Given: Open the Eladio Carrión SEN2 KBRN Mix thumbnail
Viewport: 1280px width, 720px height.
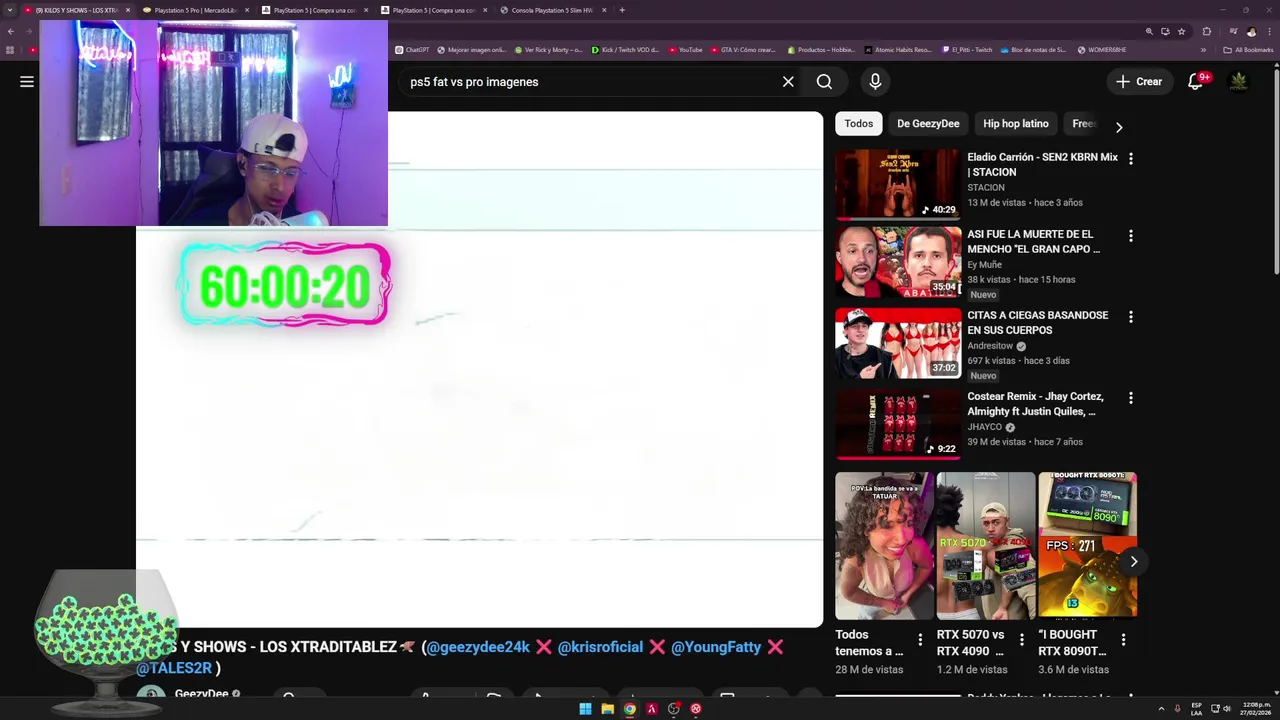Looking at the screenshot, I should click(x=898, y=184).
